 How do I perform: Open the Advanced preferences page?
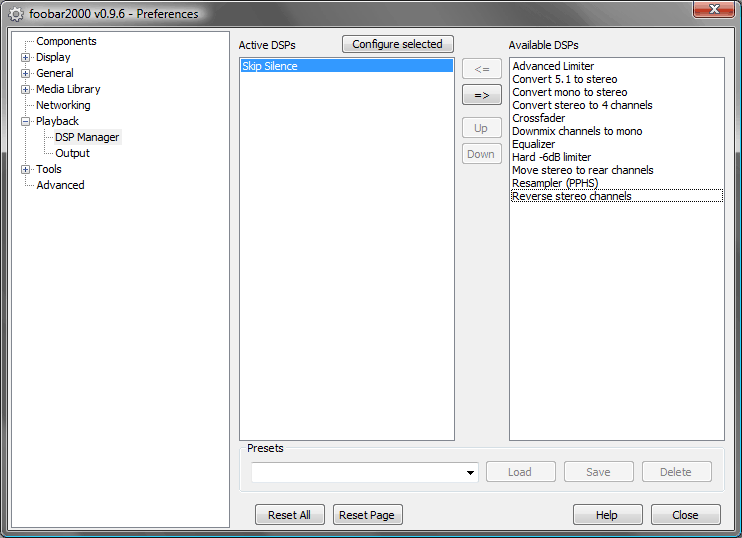click(60, 185)
